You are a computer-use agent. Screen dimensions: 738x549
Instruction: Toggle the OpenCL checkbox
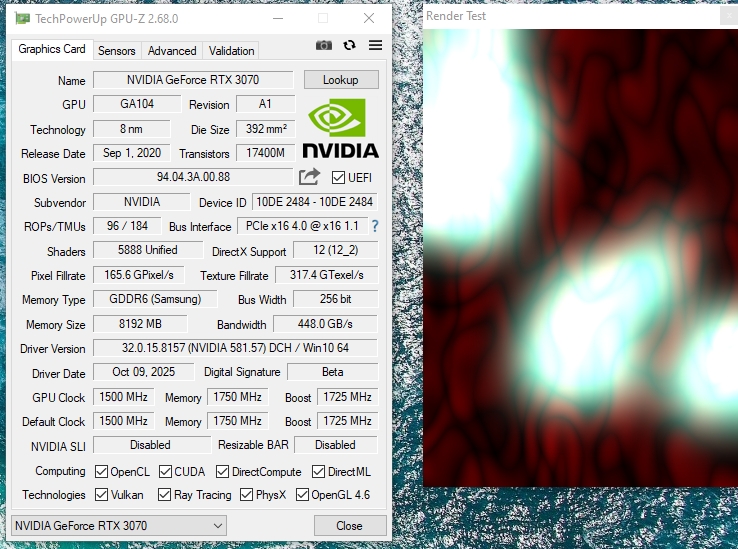tap(101, 471)
